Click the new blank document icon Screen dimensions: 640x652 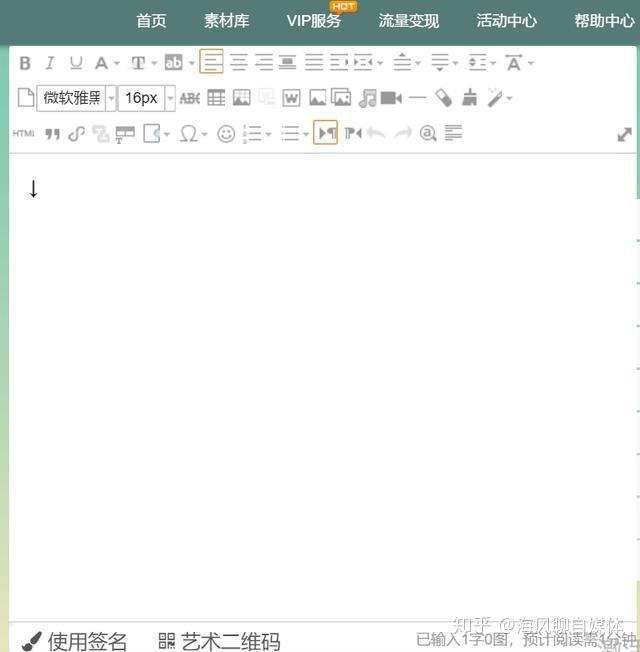coord(26,98)
